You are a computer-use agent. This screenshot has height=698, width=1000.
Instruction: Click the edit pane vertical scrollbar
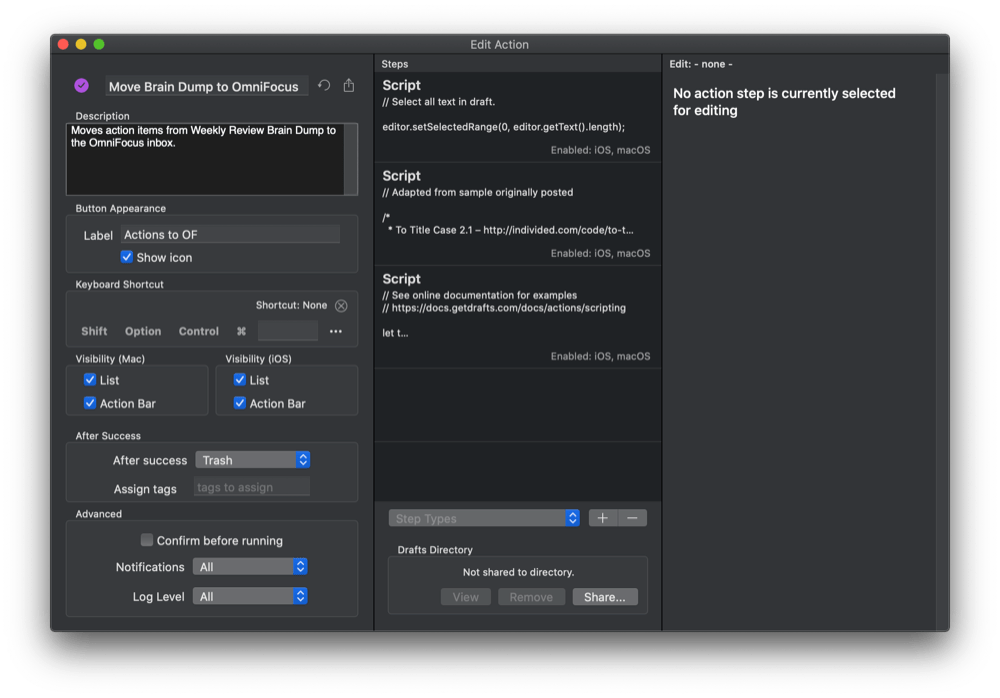942,351
